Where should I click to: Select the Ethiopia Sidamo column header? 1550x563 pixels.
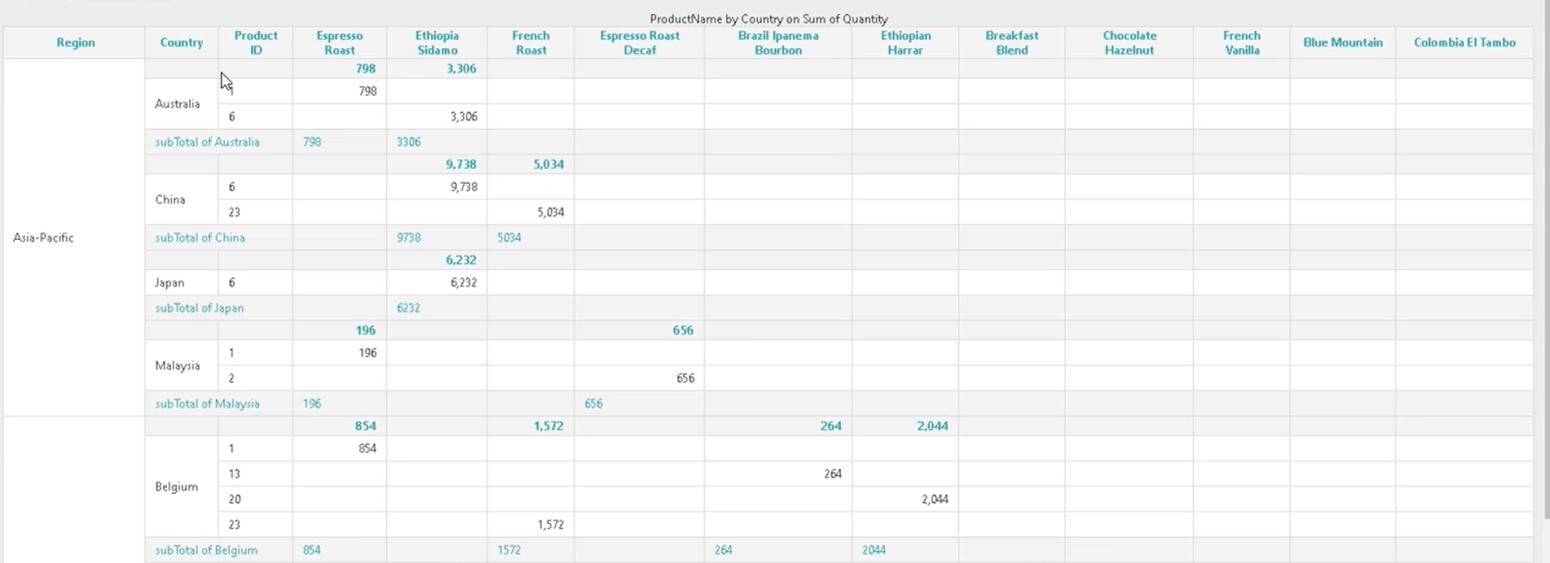click(x=437, y=43)
